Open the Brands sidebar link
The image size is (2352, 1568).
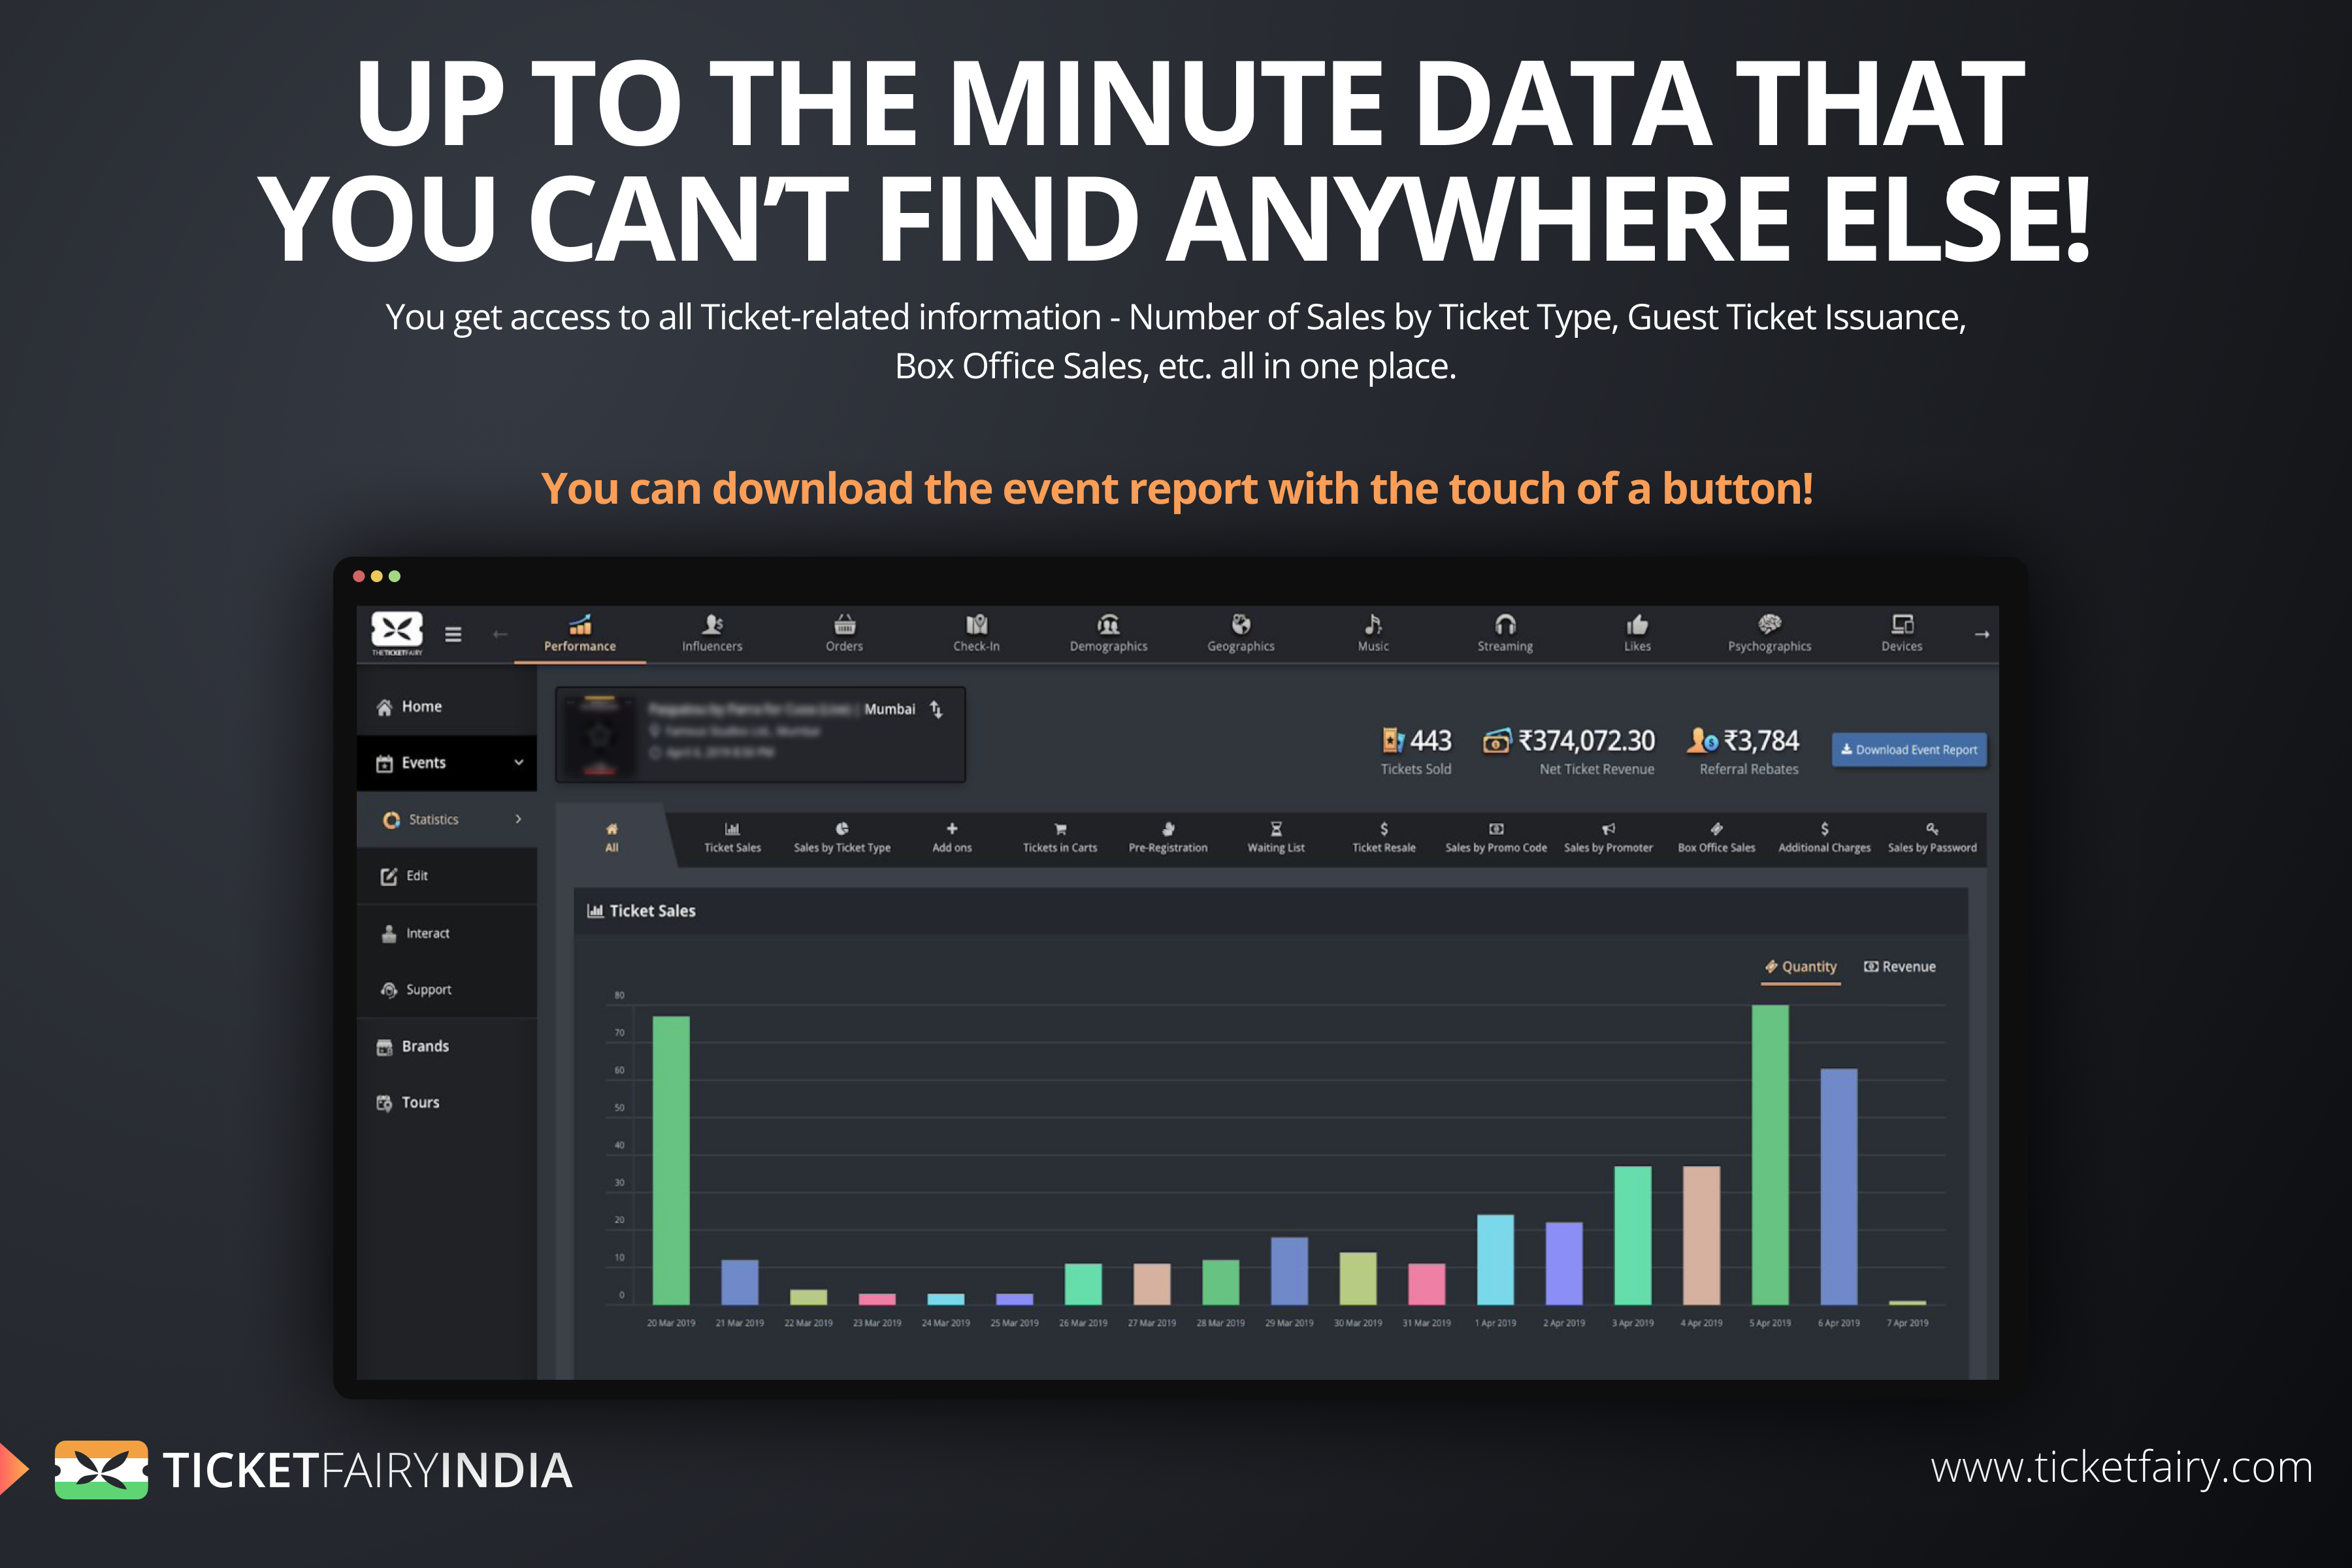[424, 1046]
